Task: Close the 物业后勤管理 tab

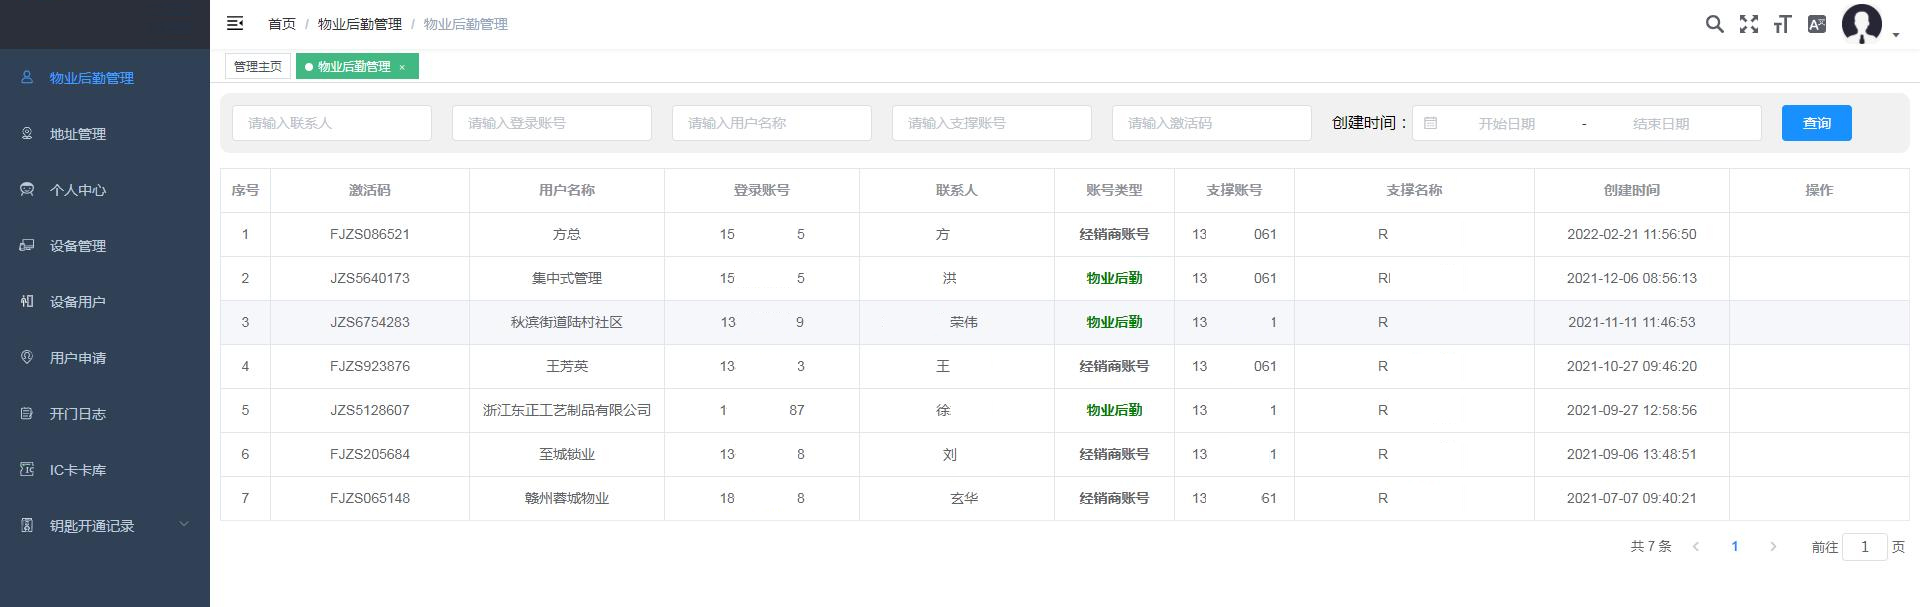Action: coord(402,67)
